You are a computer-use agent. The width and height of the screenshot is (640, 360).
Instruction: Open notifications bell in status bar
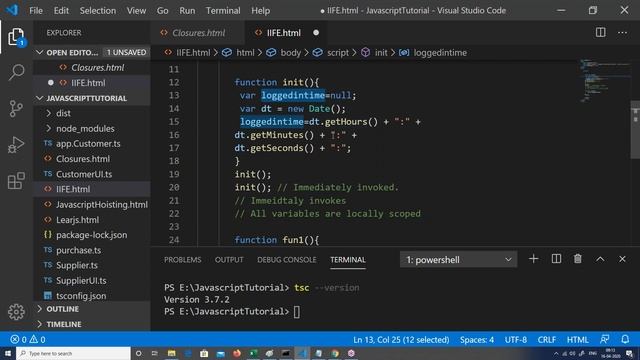(x=625, y=339)
